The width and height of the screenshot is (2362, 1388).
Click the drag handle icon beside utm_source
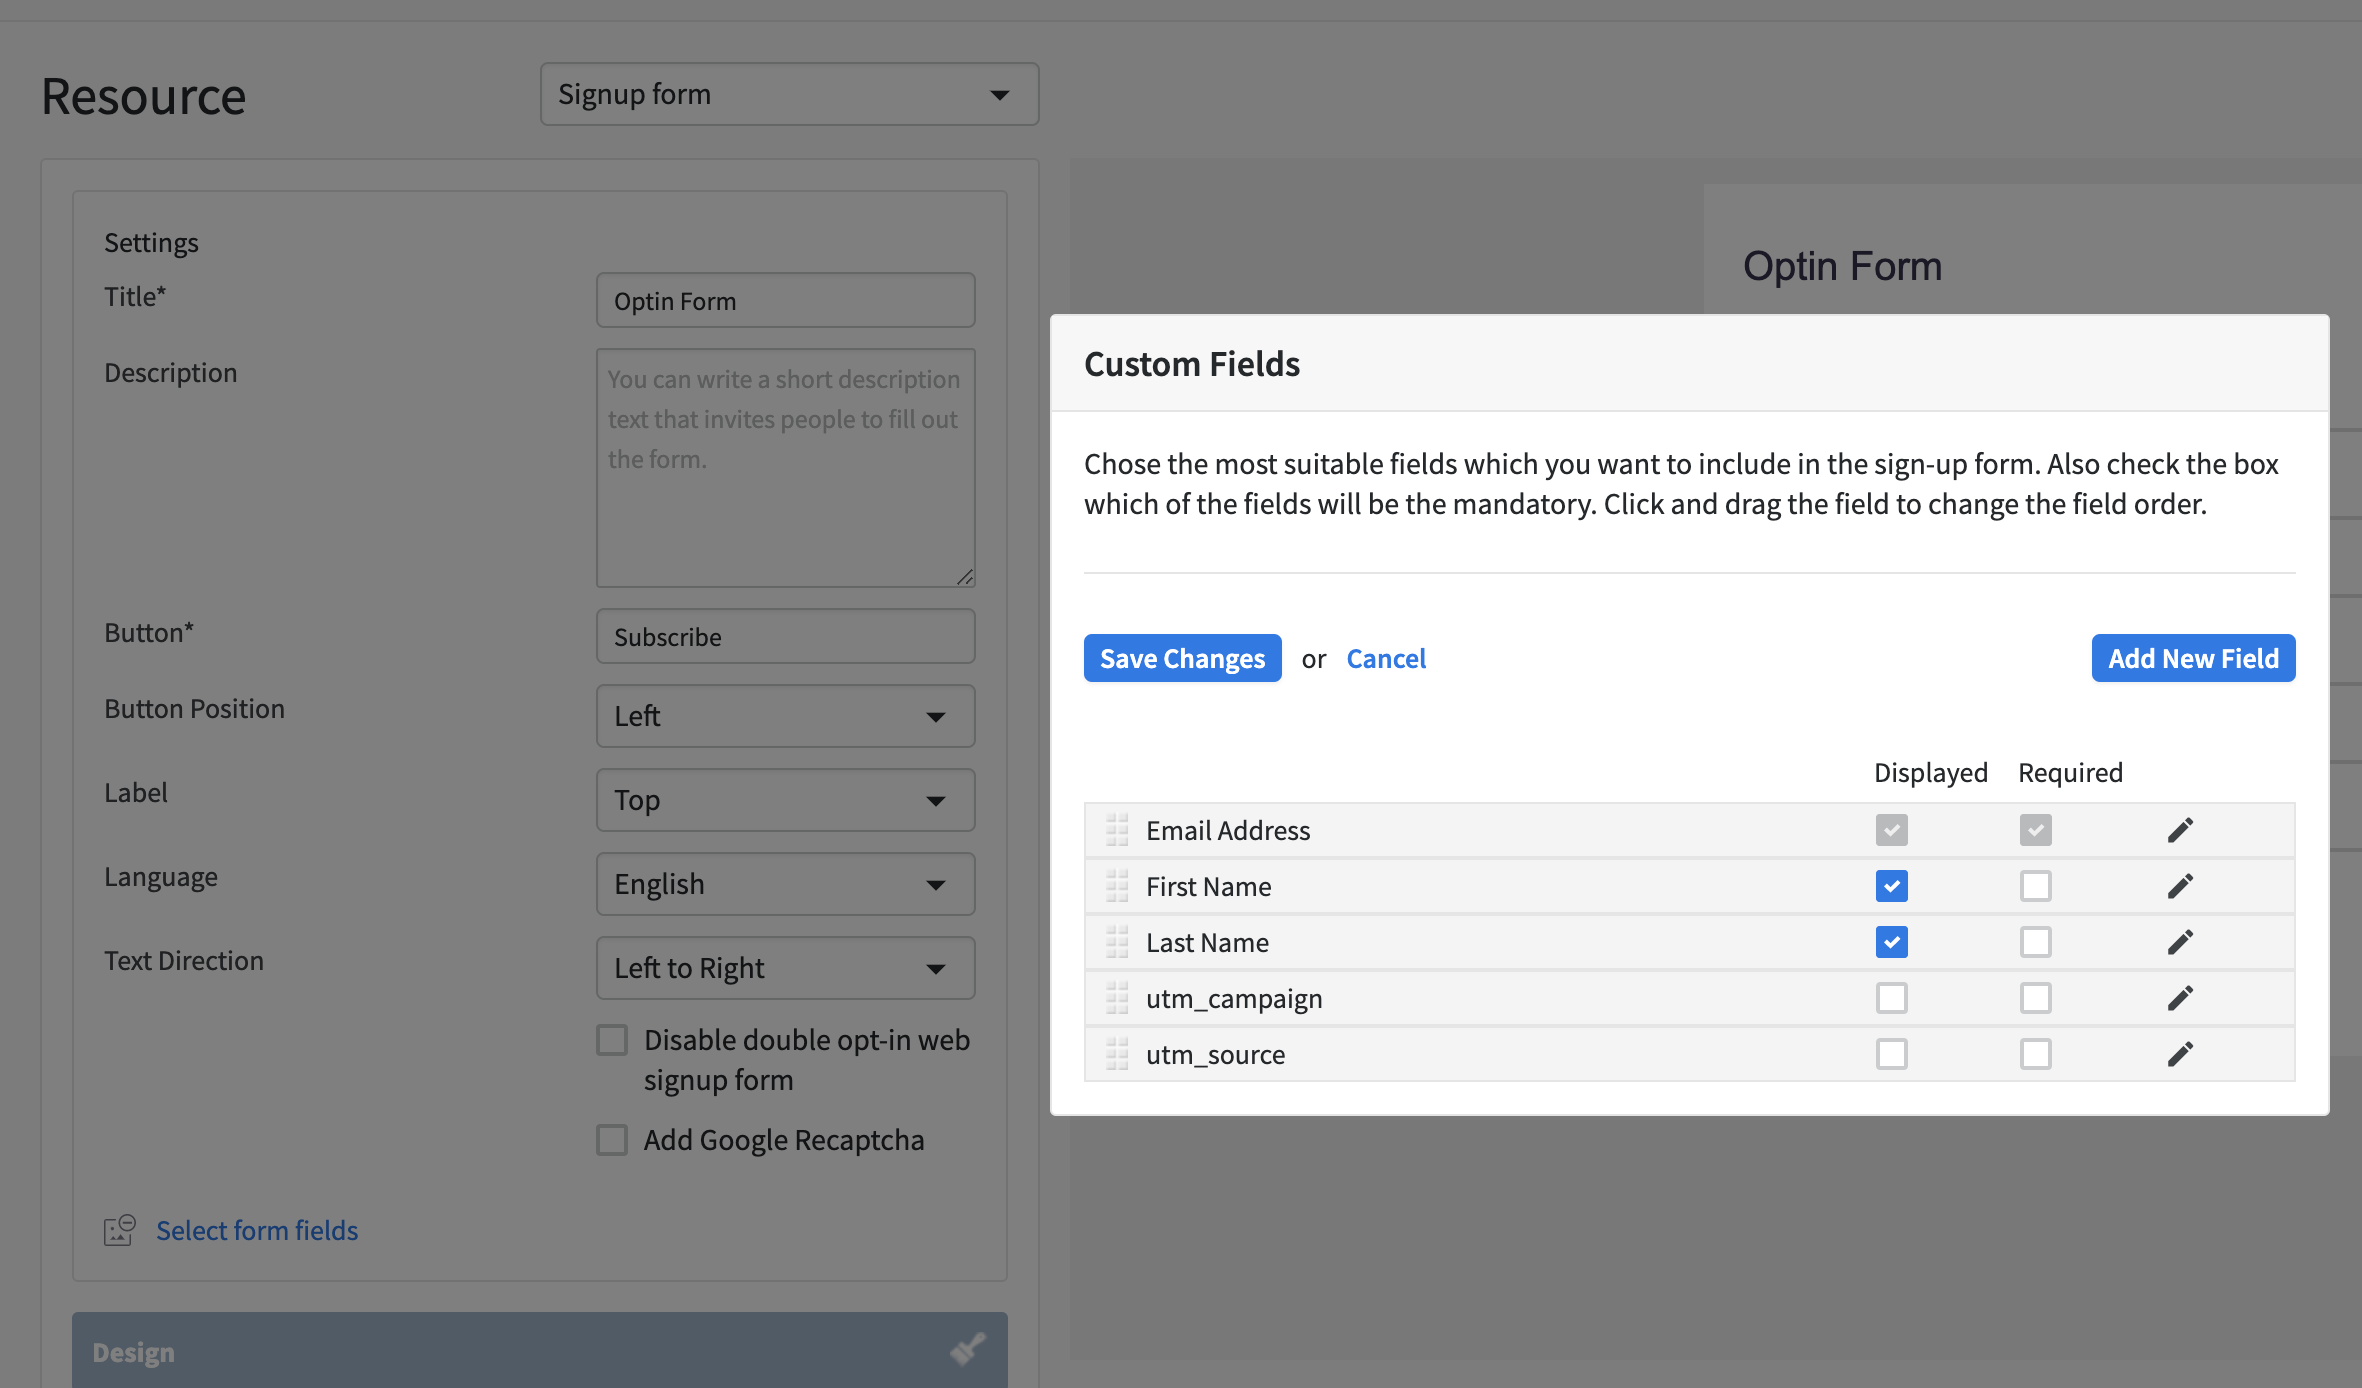pyautogui.click(x=1117, y=1054)
